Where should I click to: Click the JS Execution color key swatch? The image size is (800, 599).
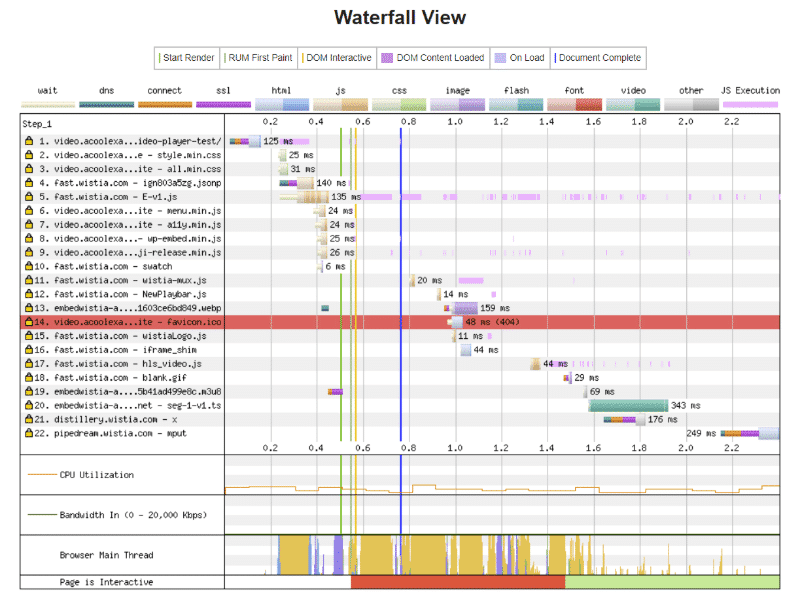(751, 105)
